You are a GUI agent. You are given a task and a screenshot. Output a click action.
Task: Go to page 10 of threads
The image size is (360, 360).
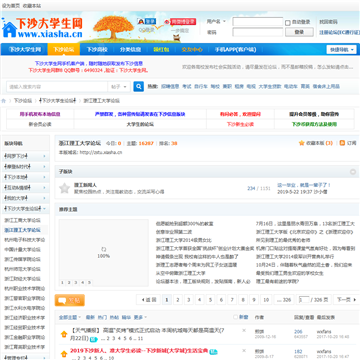pyautogui.click(x=266, y=300)
